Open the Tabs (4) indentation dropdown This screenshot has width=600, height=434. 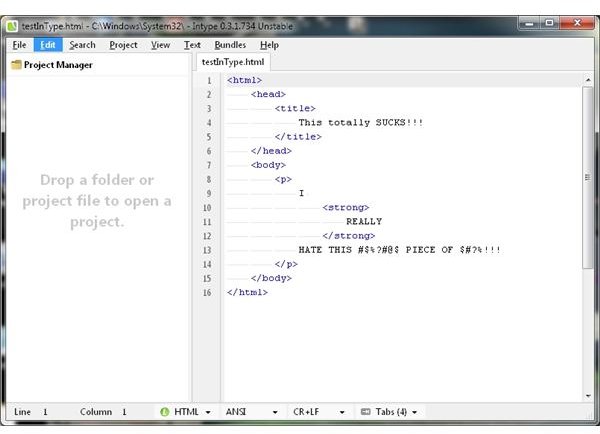pyautogui.click(x=389, y=412)
